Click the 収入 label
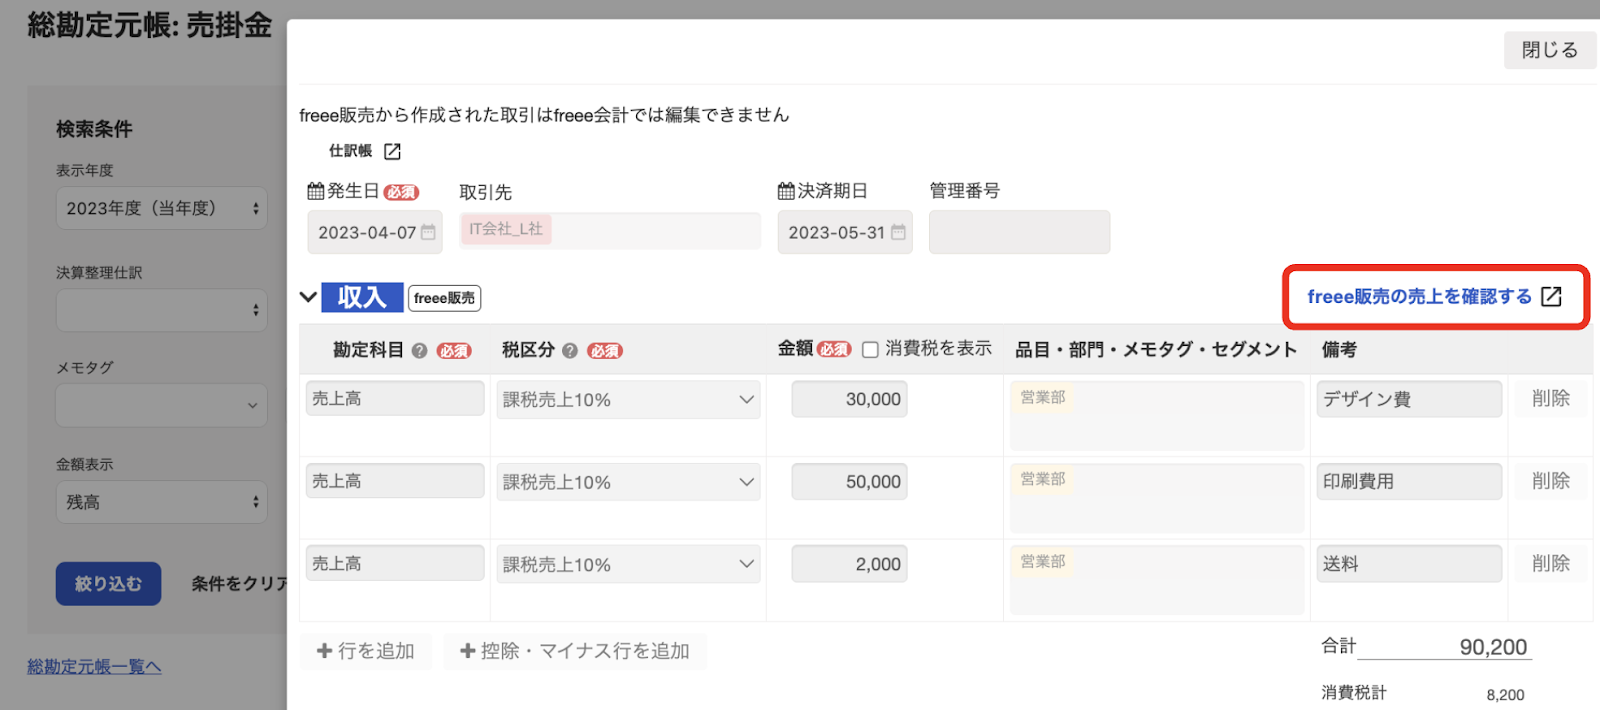Screen dimensions: 1600x710 362,297
